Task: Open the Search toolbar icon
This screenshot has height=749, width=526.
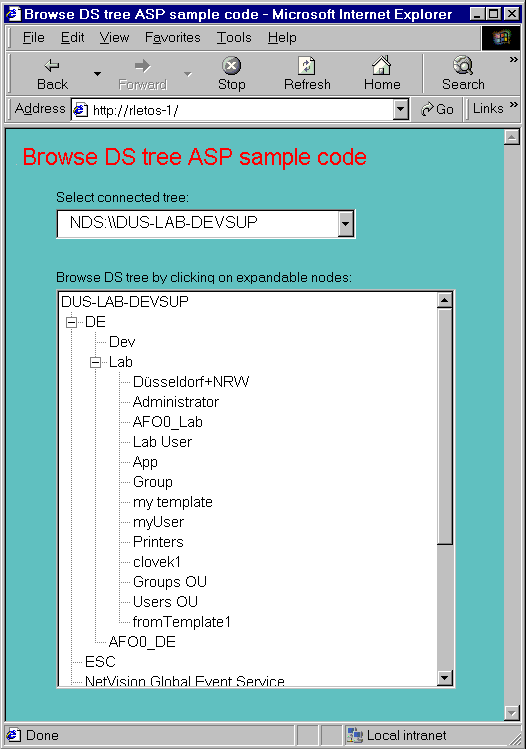Action: coord(463,65)
